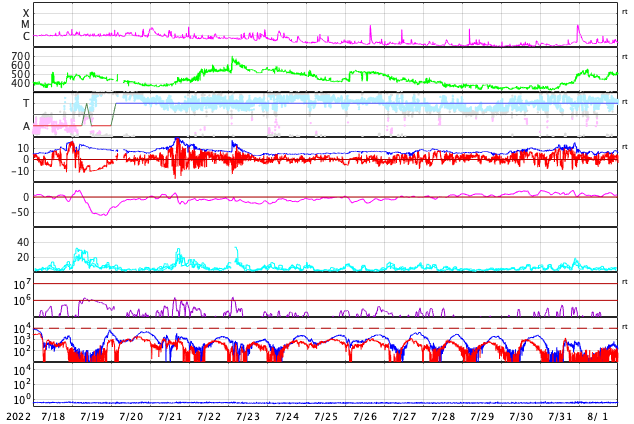Click the M flare class axis label
The image size is (634, 424).
(26, 25)
